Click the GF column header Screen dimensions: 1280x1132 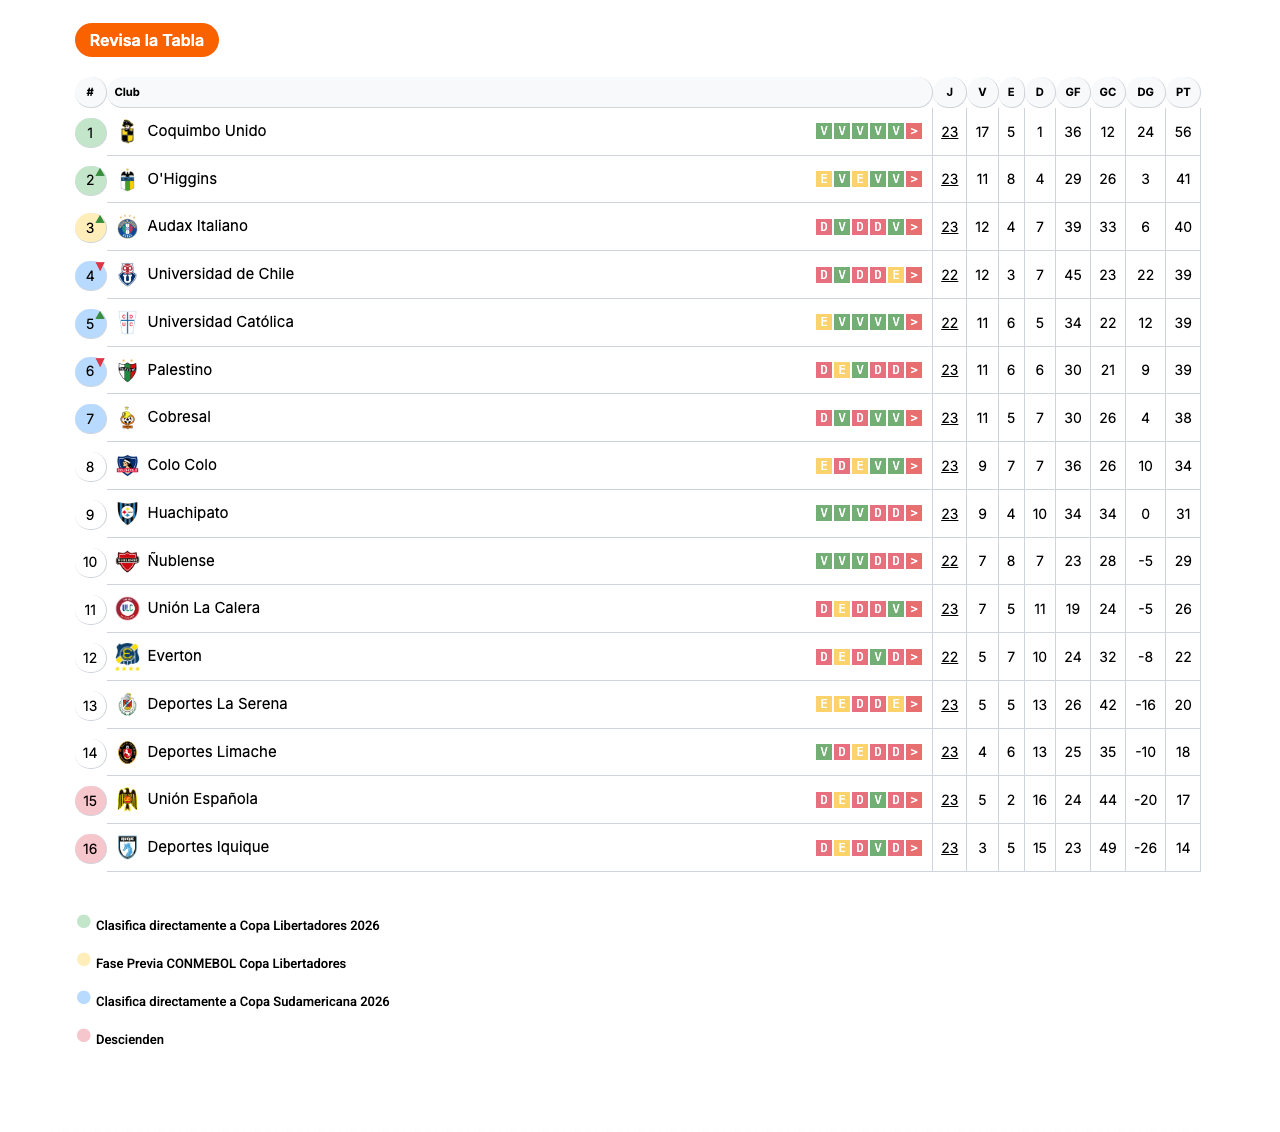pos(1072,92)
